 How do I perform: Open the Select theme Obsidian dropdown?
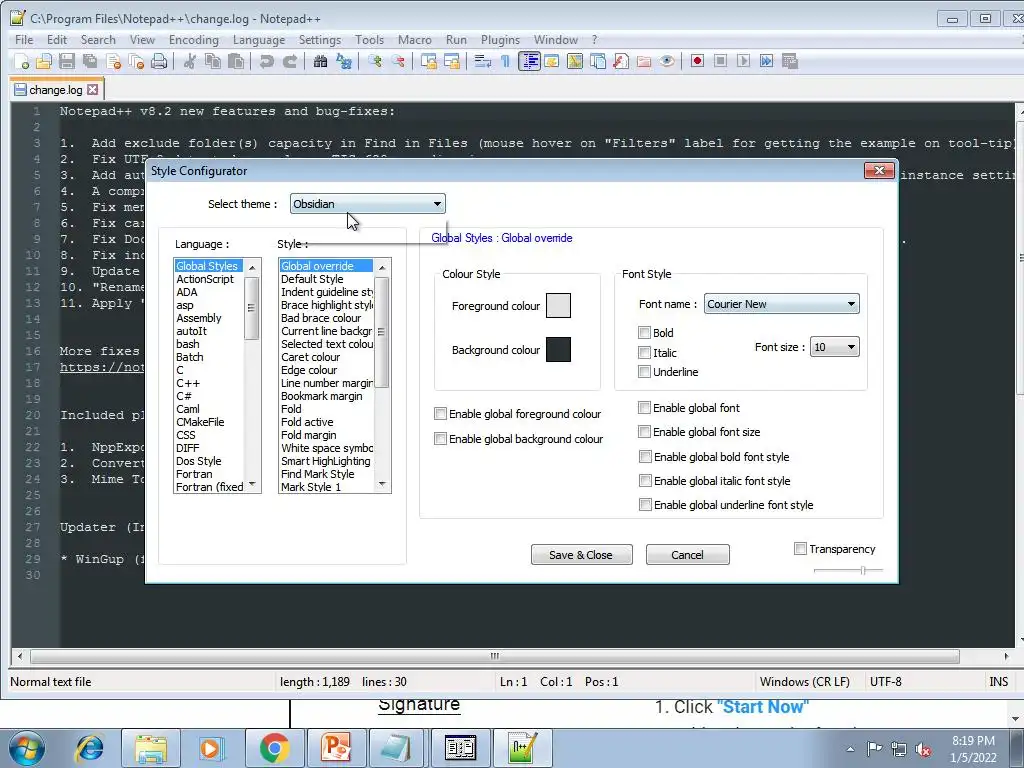tap(368, 204)
